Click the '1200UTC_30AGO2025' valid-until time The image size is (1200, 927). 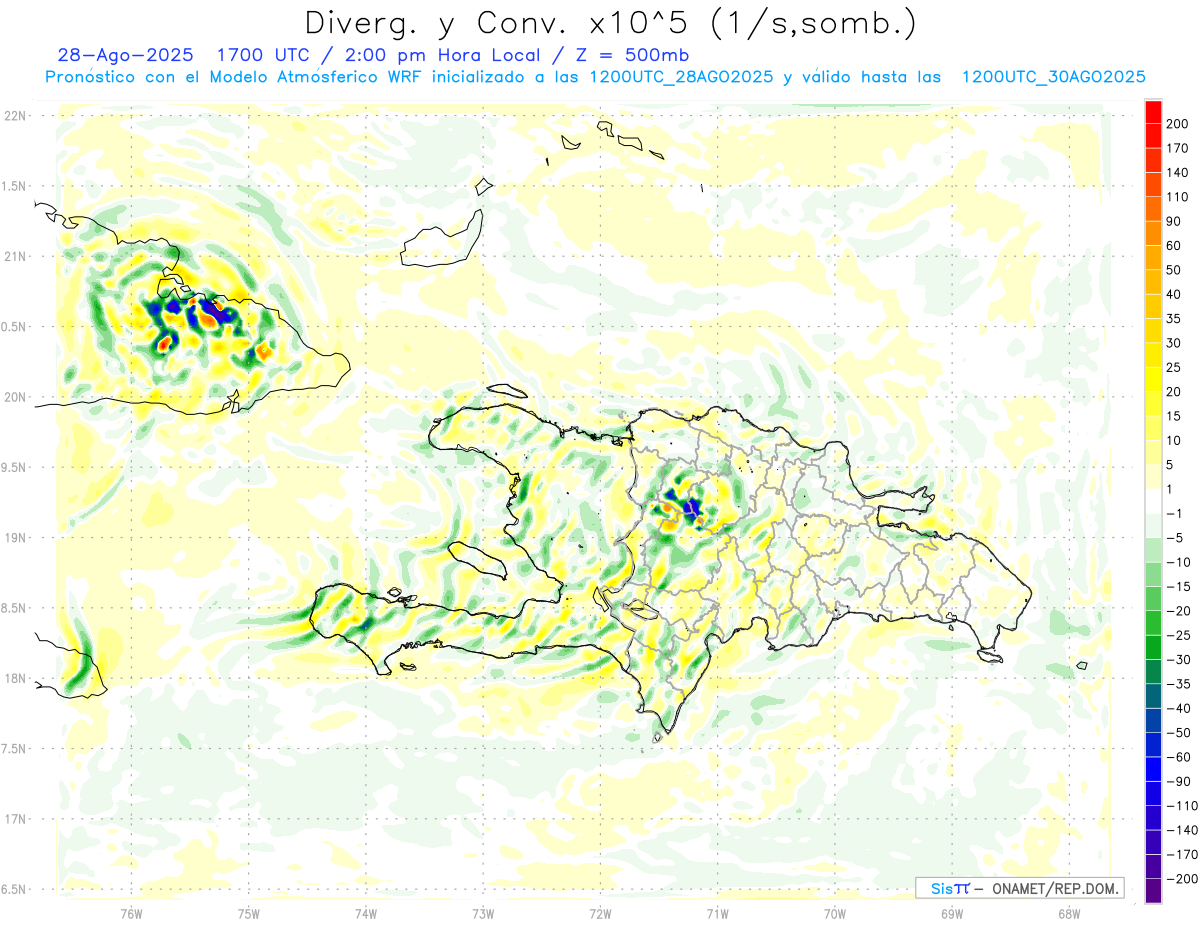point(1053,77)
